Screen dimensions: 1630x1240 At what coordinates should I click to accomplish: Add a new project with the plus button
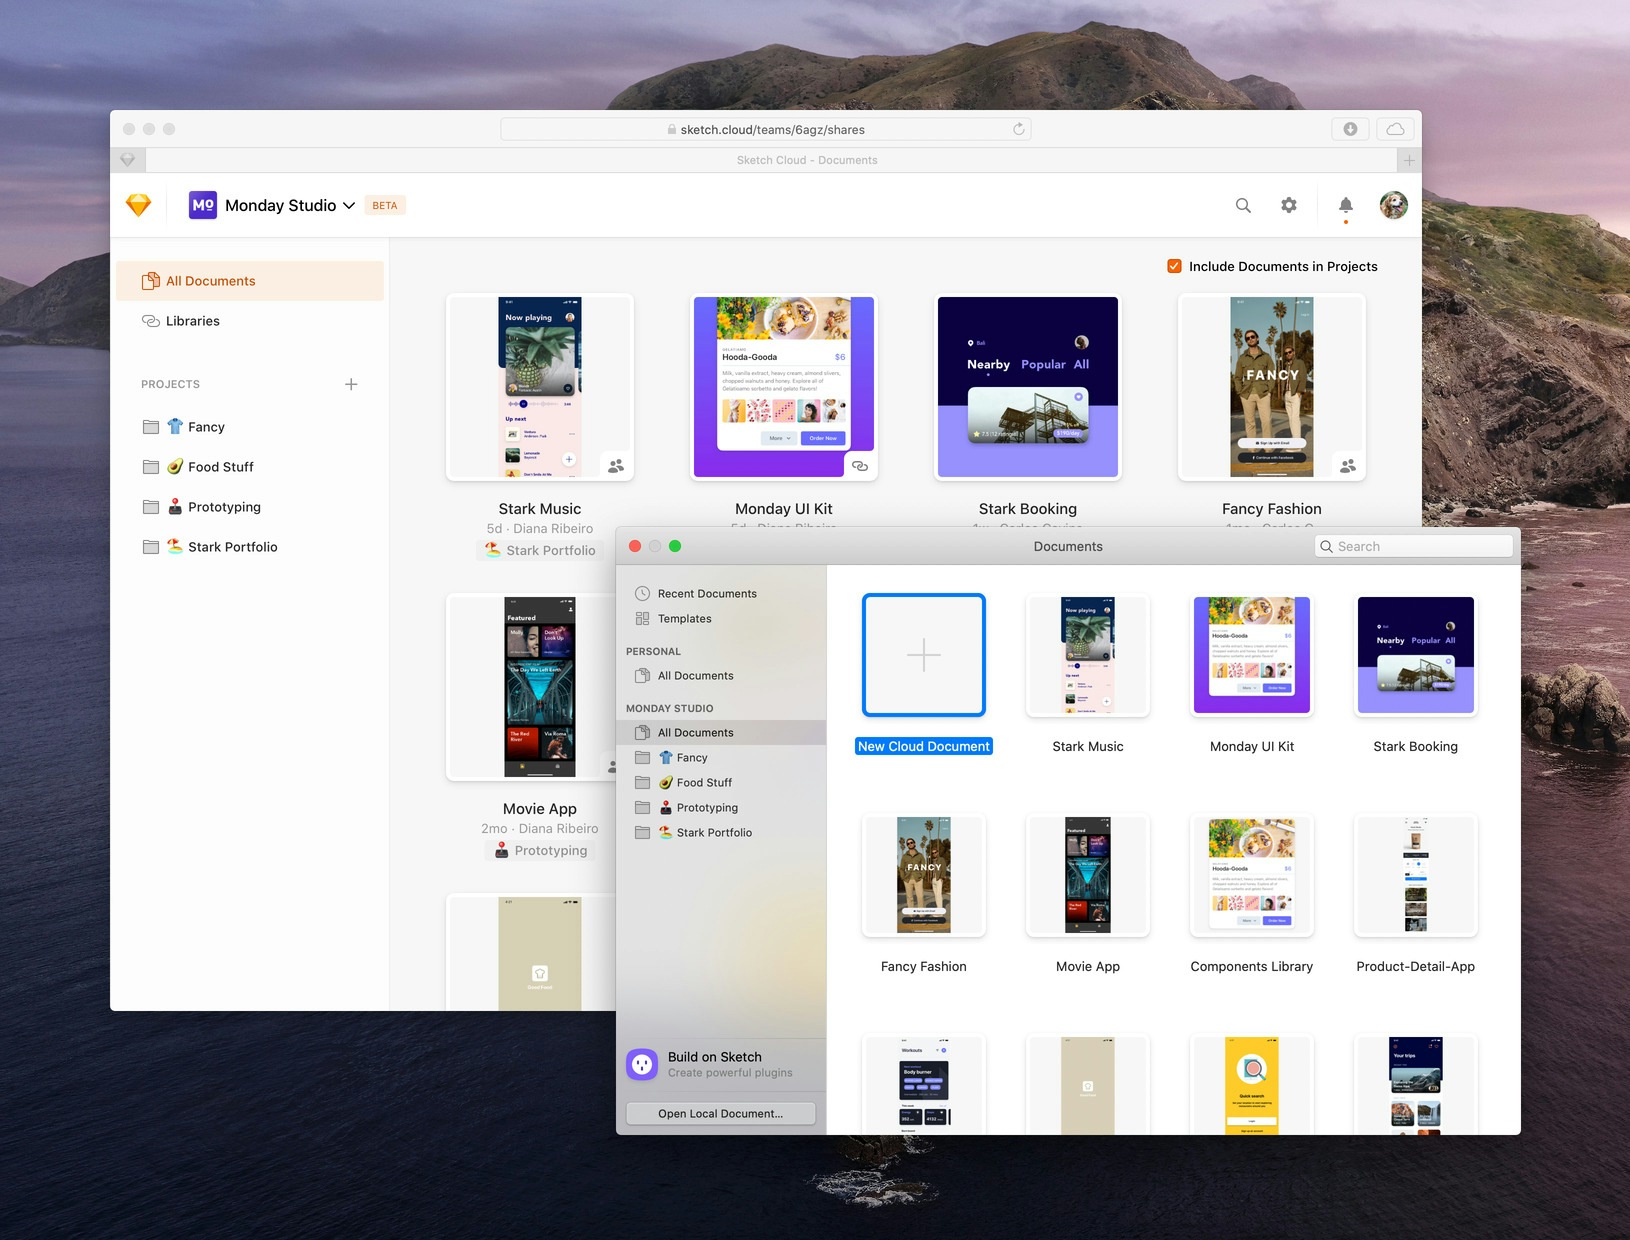[x=351, y=384]
